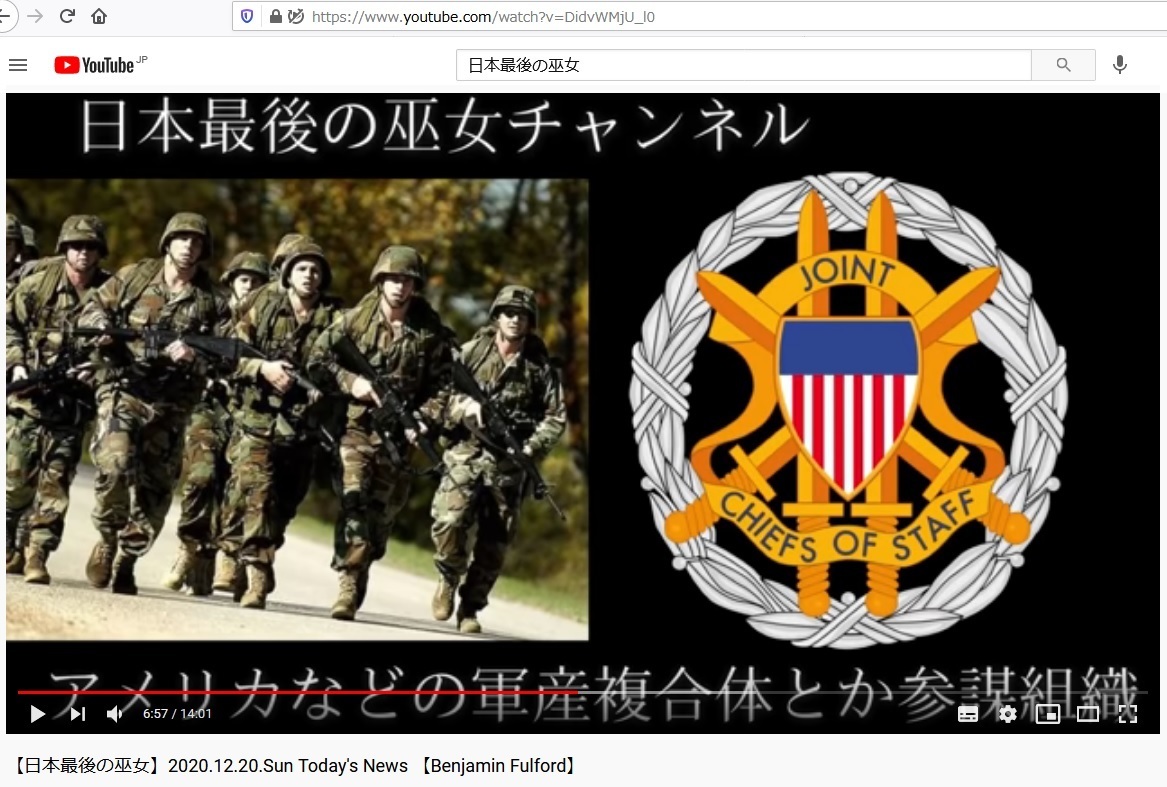Click the video title mentioning Benjamin Fulford

pyautogui.click(x=295, y=765)
